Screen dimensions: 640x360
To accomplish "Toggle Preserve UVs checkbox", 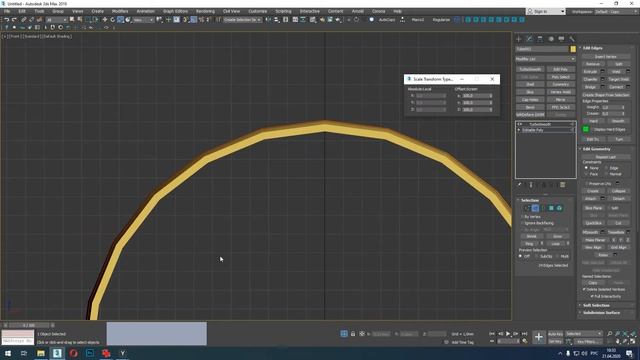I will click(587, 184).
